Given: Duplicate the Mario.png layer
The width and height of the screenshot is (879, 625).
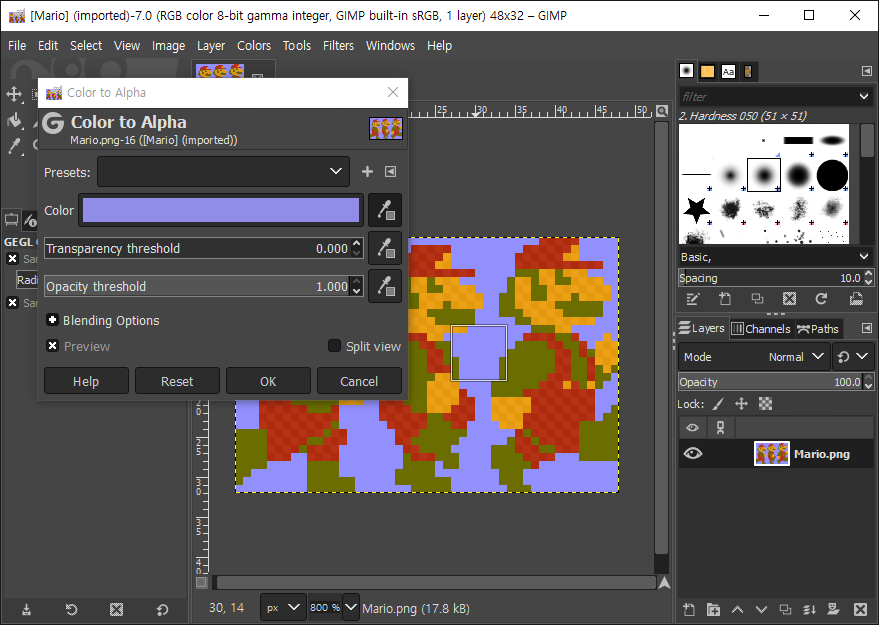Looking at the screenshot, I should [x=785, y=609].
